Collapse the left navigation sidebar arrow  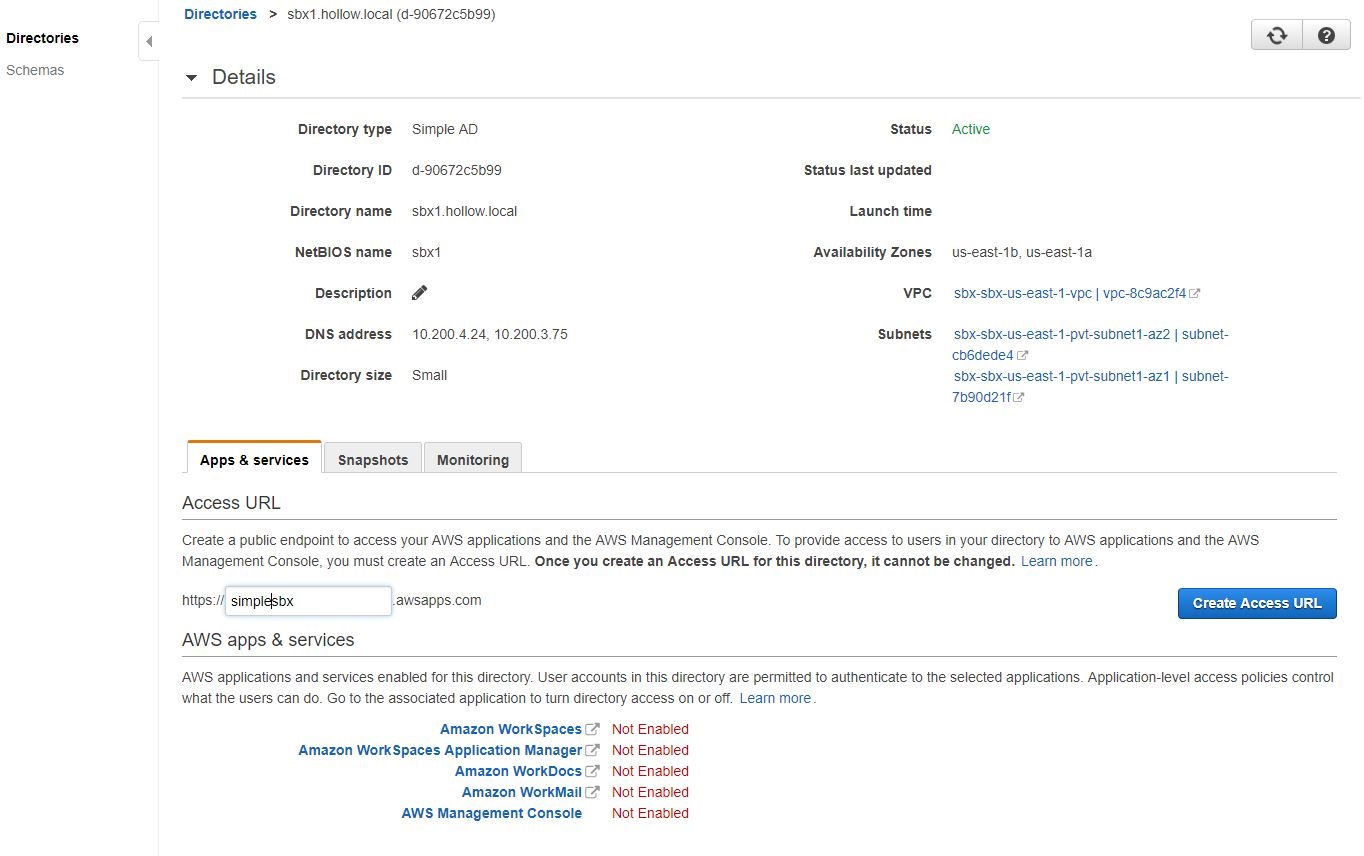point(149,42)
